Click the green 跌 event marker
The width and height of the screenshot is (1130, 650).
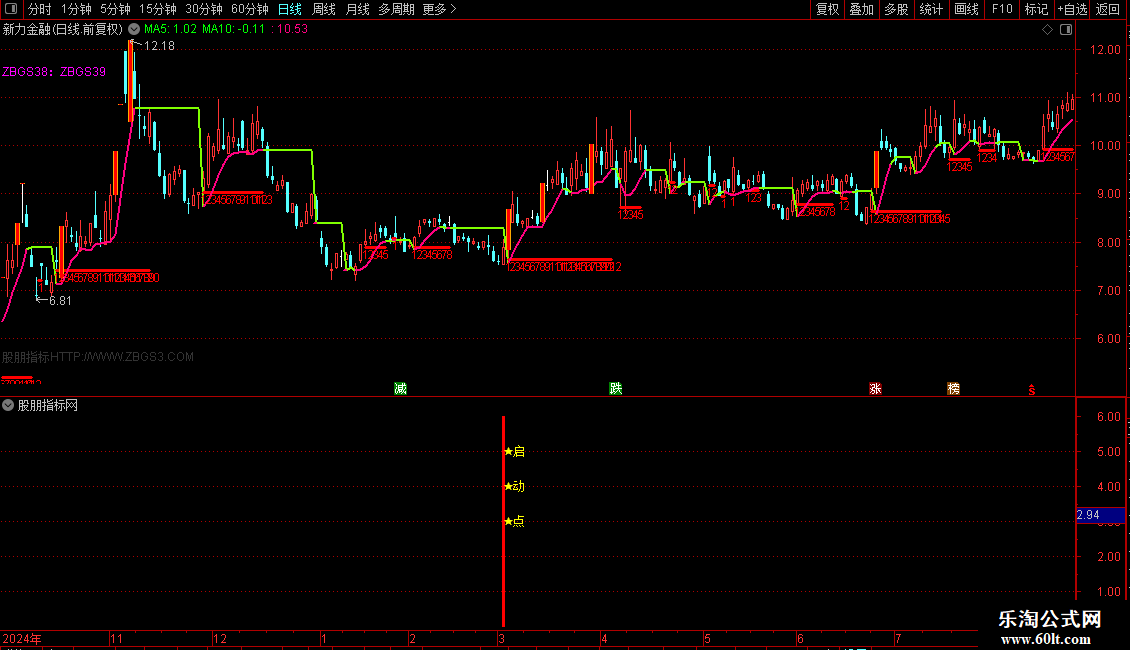click(615, 388)
